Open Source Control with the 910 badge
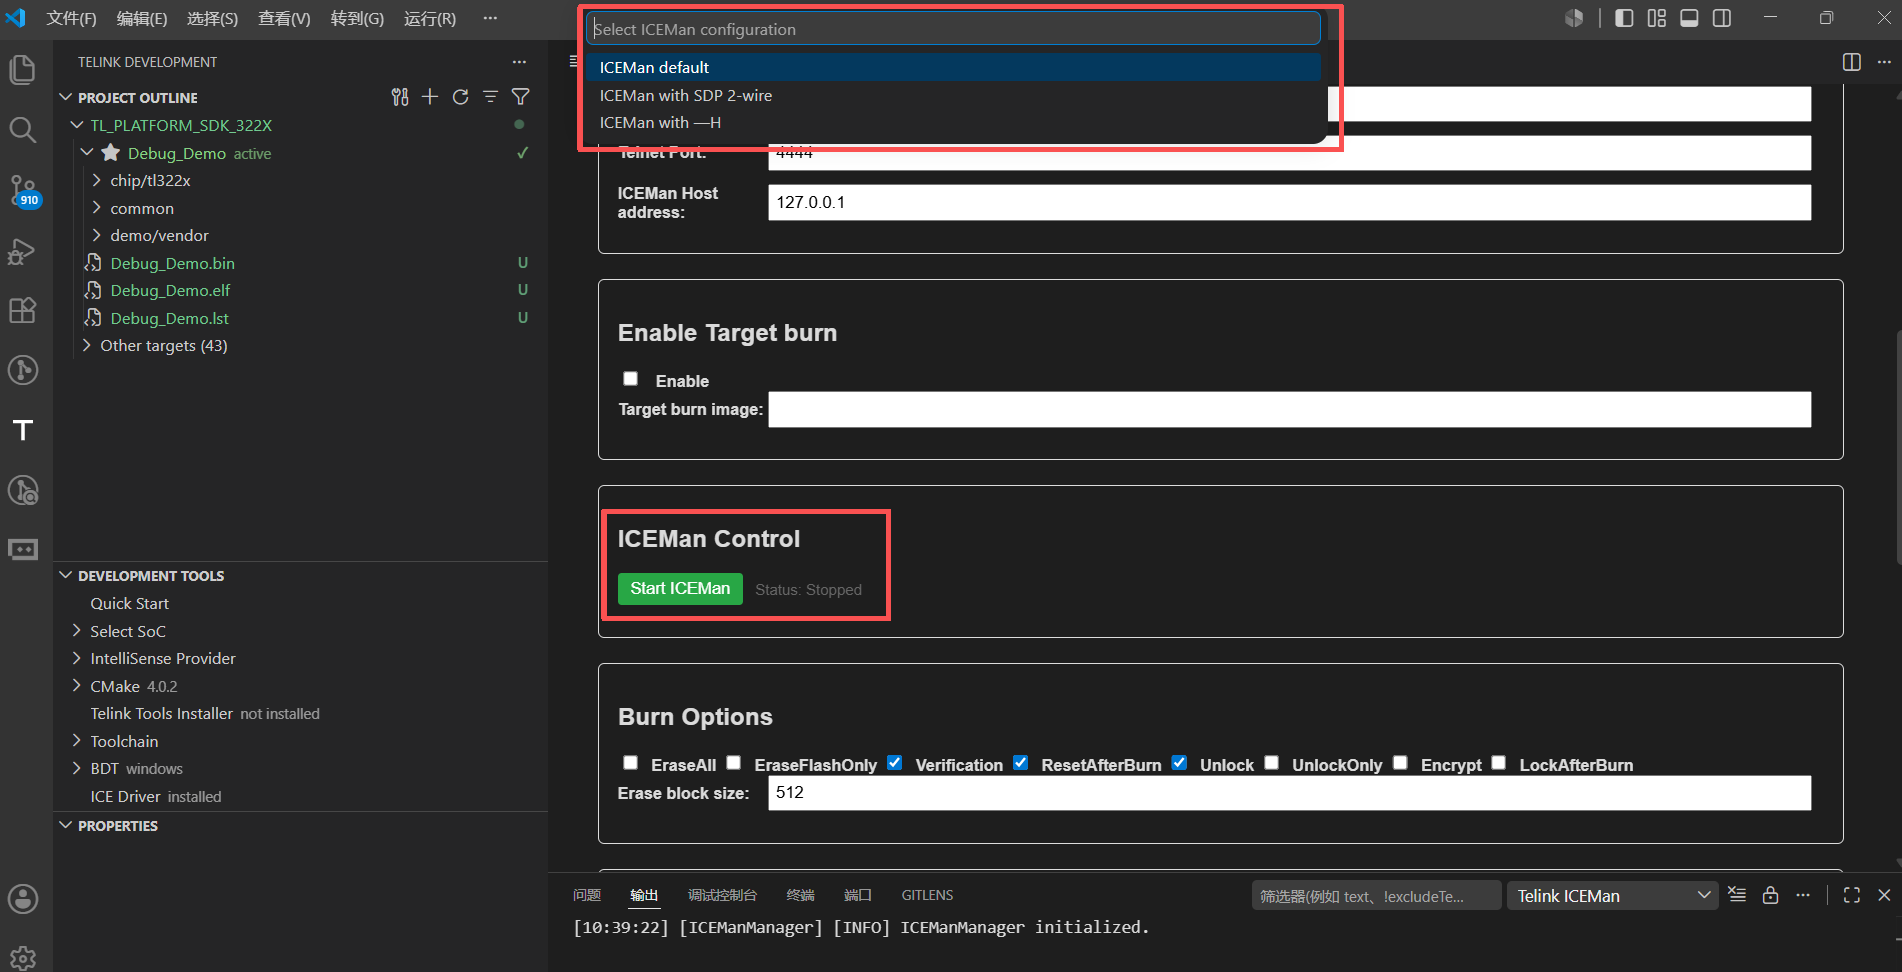 click(22, 190)
